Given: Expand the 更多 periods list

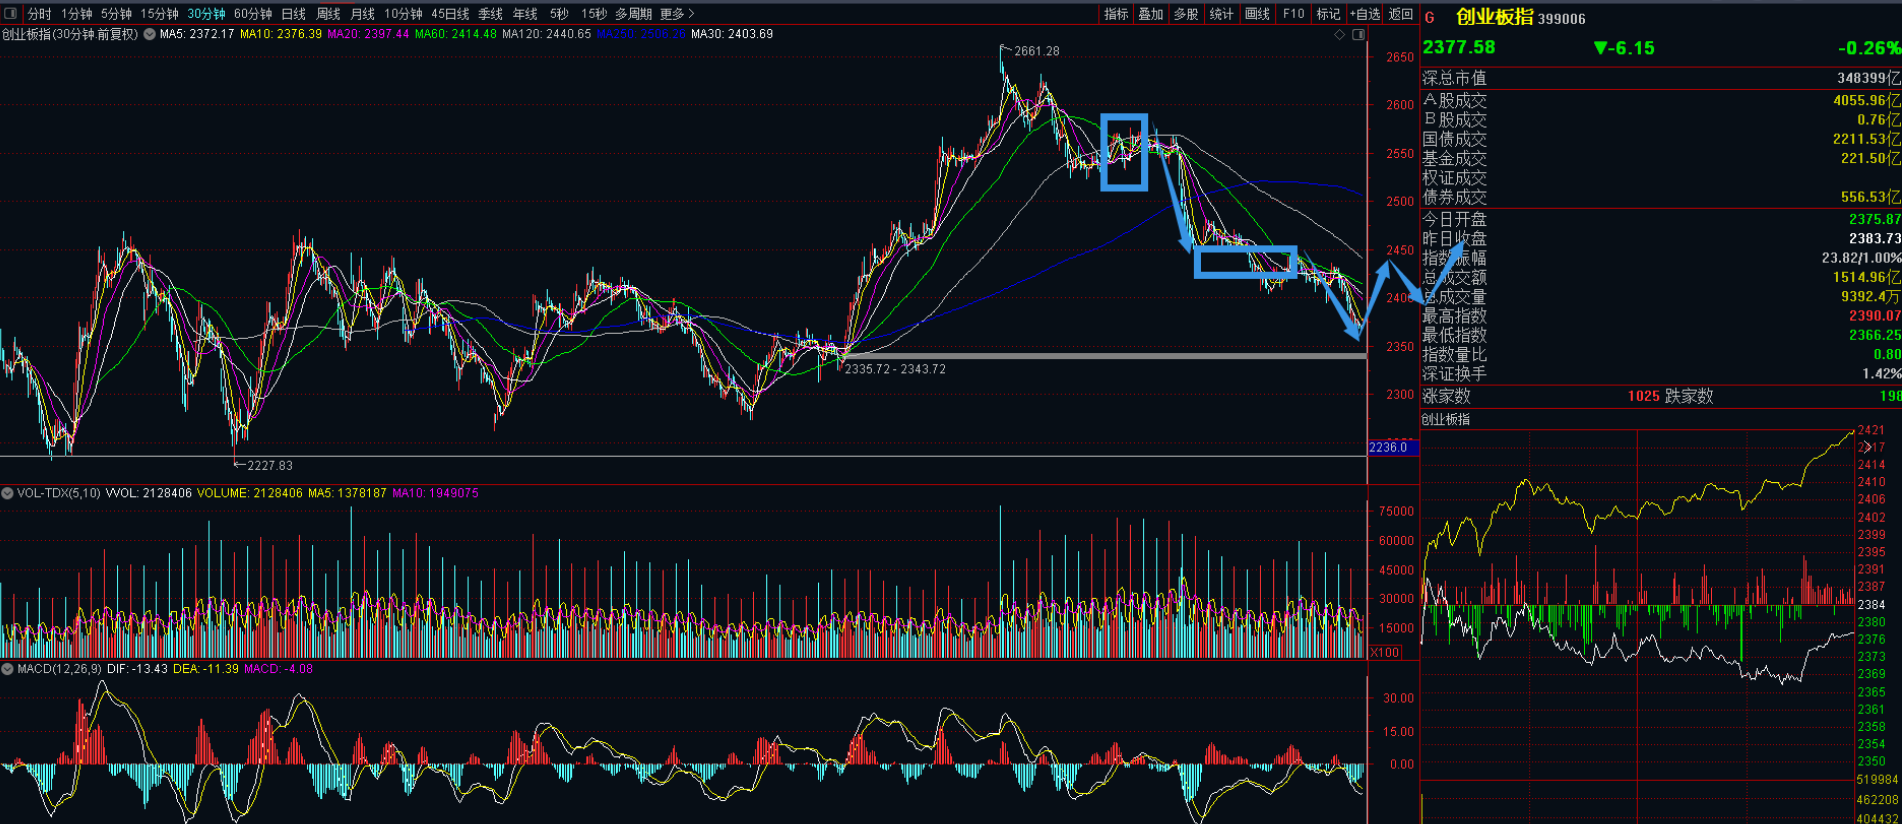Looking at the screenshot, I should 677,14.
